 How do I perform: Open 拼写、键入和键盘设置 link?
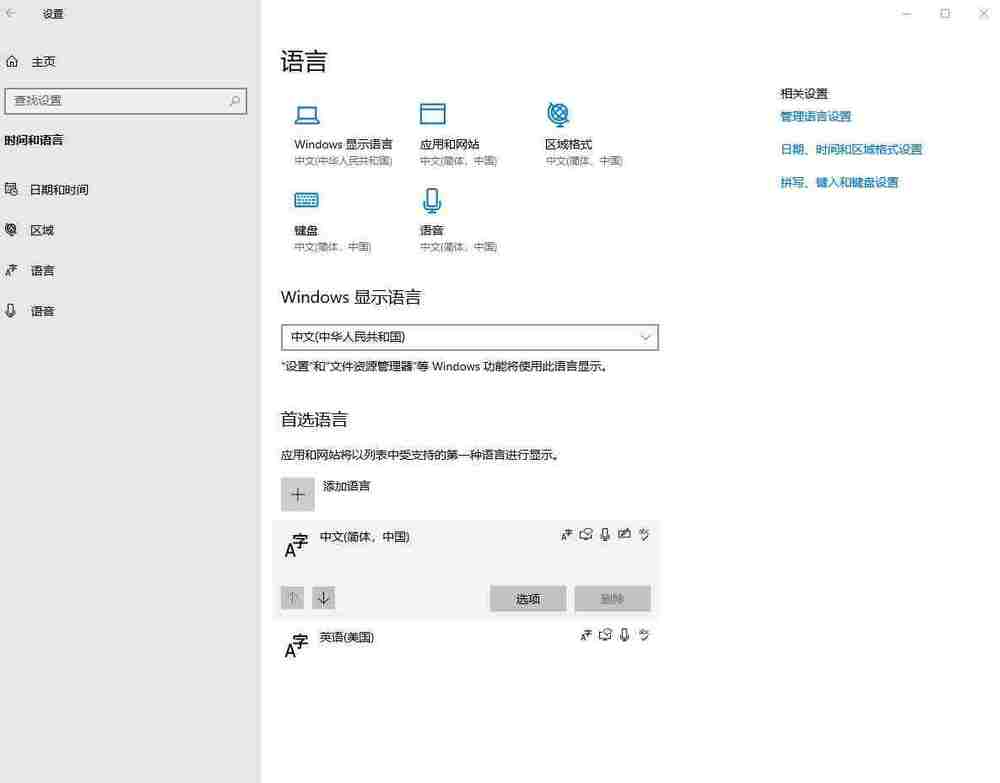click(x=839, y=183)
